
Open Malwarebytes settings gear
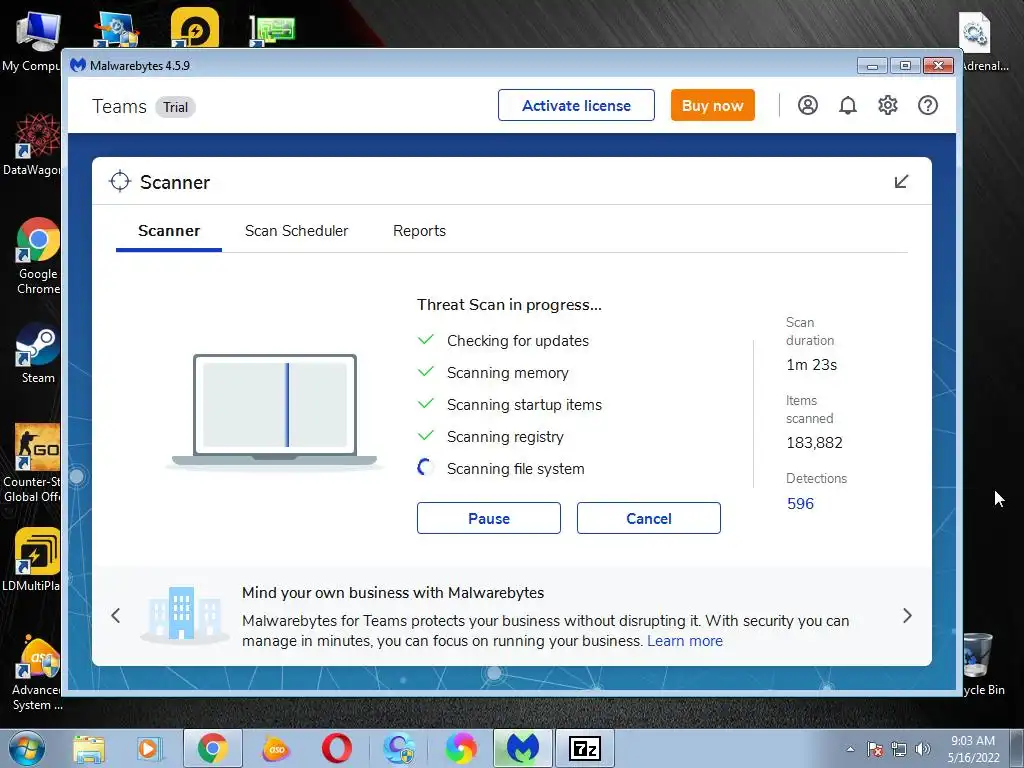click(x=888, y=105)
